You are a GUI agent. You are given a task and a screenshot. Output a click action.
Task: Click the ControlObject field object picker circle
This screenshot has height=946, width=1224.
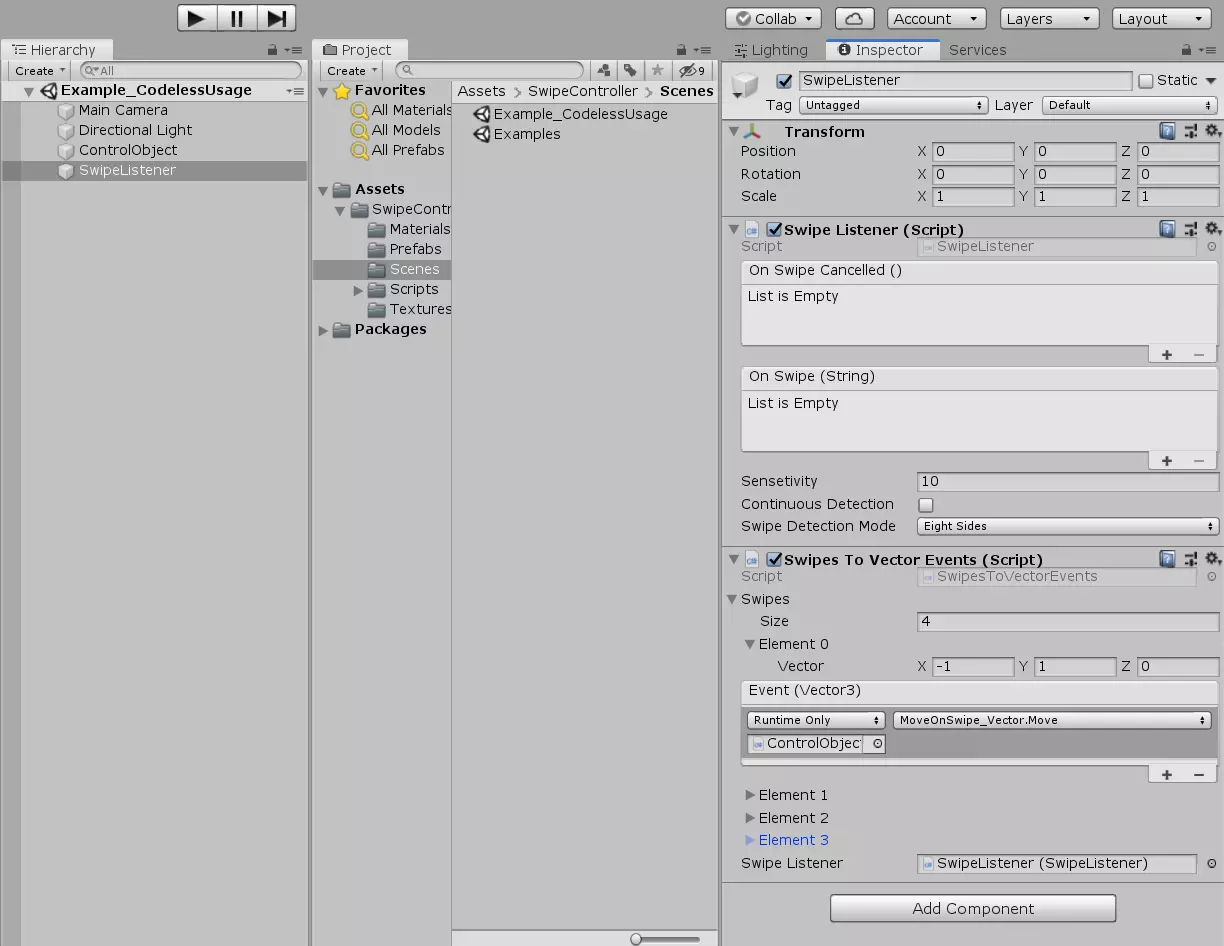pos(877,744)
